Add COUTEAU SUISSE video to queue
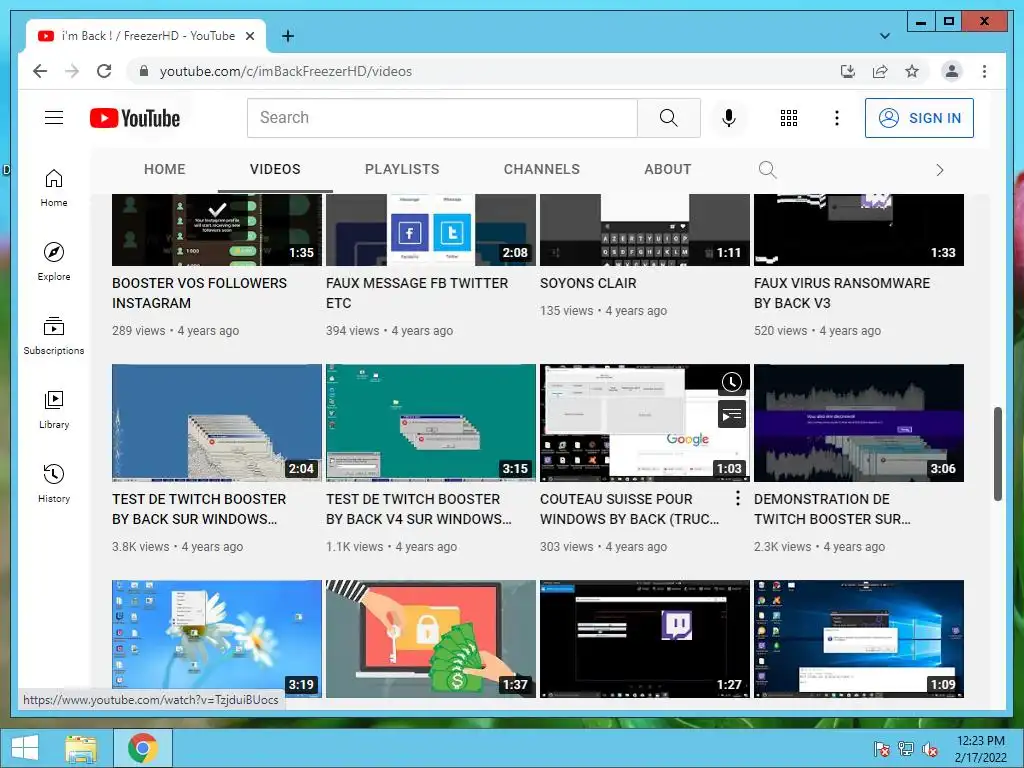 731,415
